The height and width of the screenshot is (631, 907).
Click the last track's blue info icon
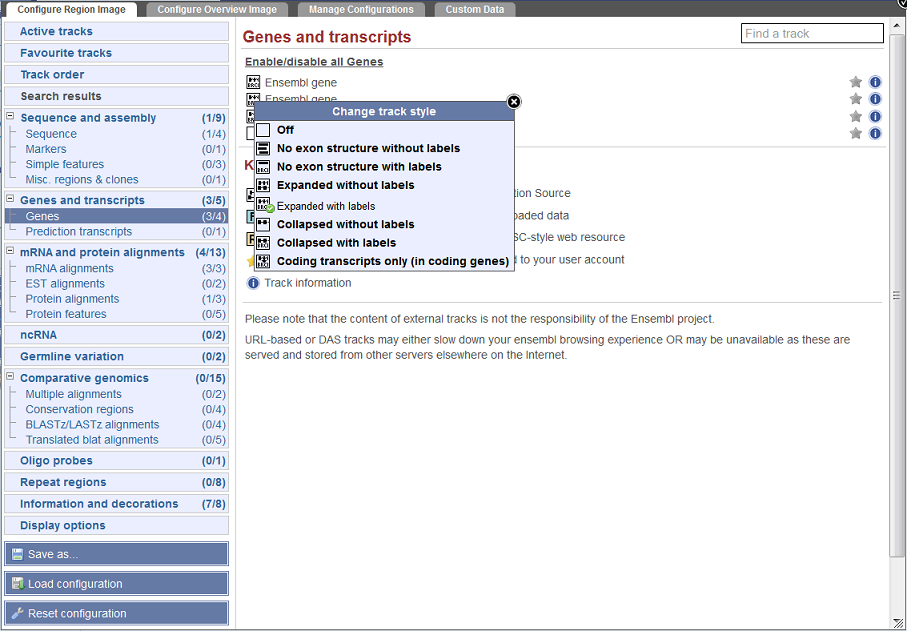pyautogui.click(x=875, y=133)
